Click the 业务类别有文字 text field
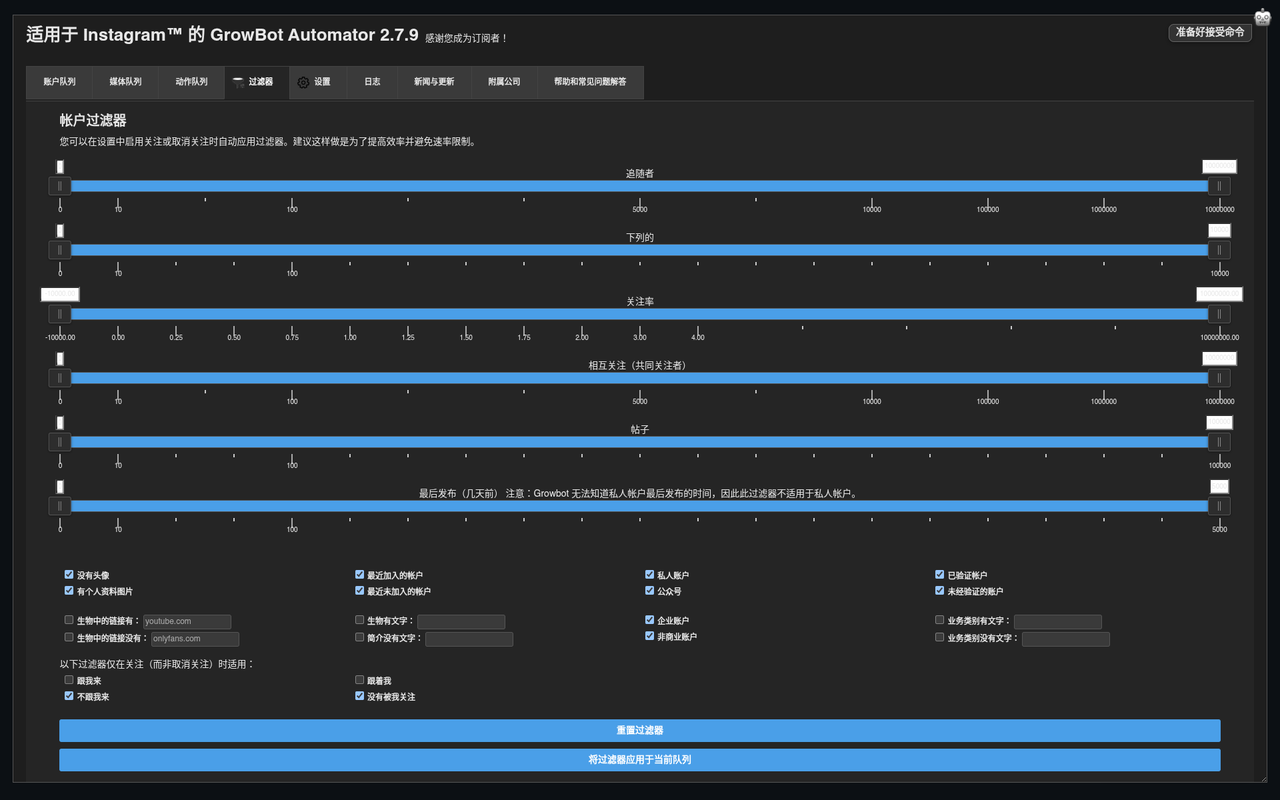This screenshot has width=1280, height=800. (x=1058, y=622)
